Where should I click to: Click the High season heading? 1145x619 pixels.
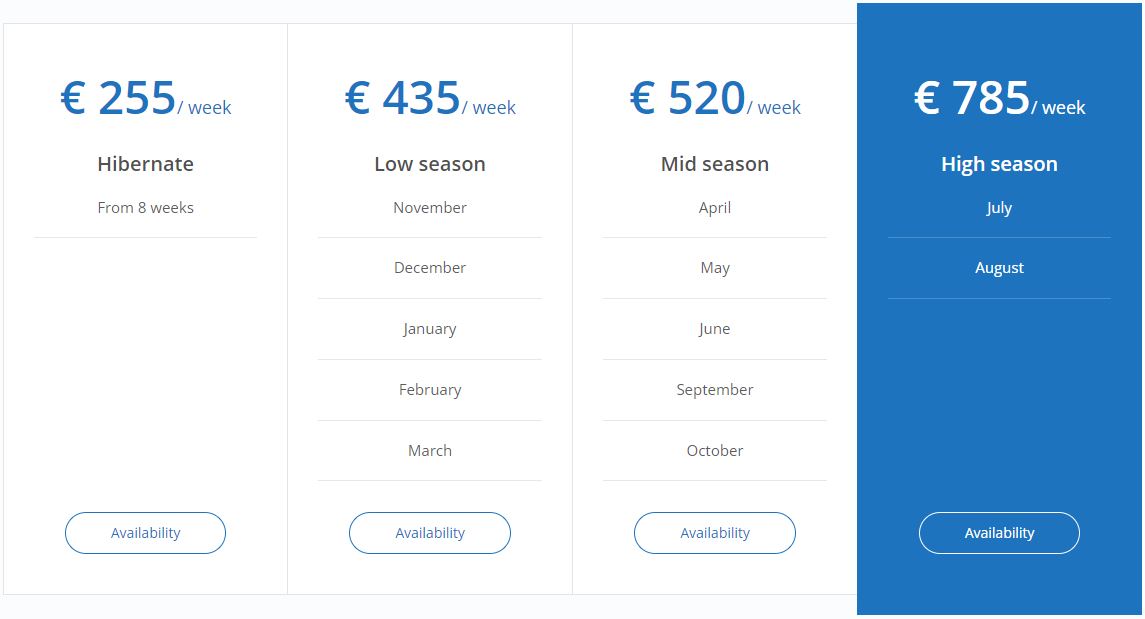click(999, 164)
